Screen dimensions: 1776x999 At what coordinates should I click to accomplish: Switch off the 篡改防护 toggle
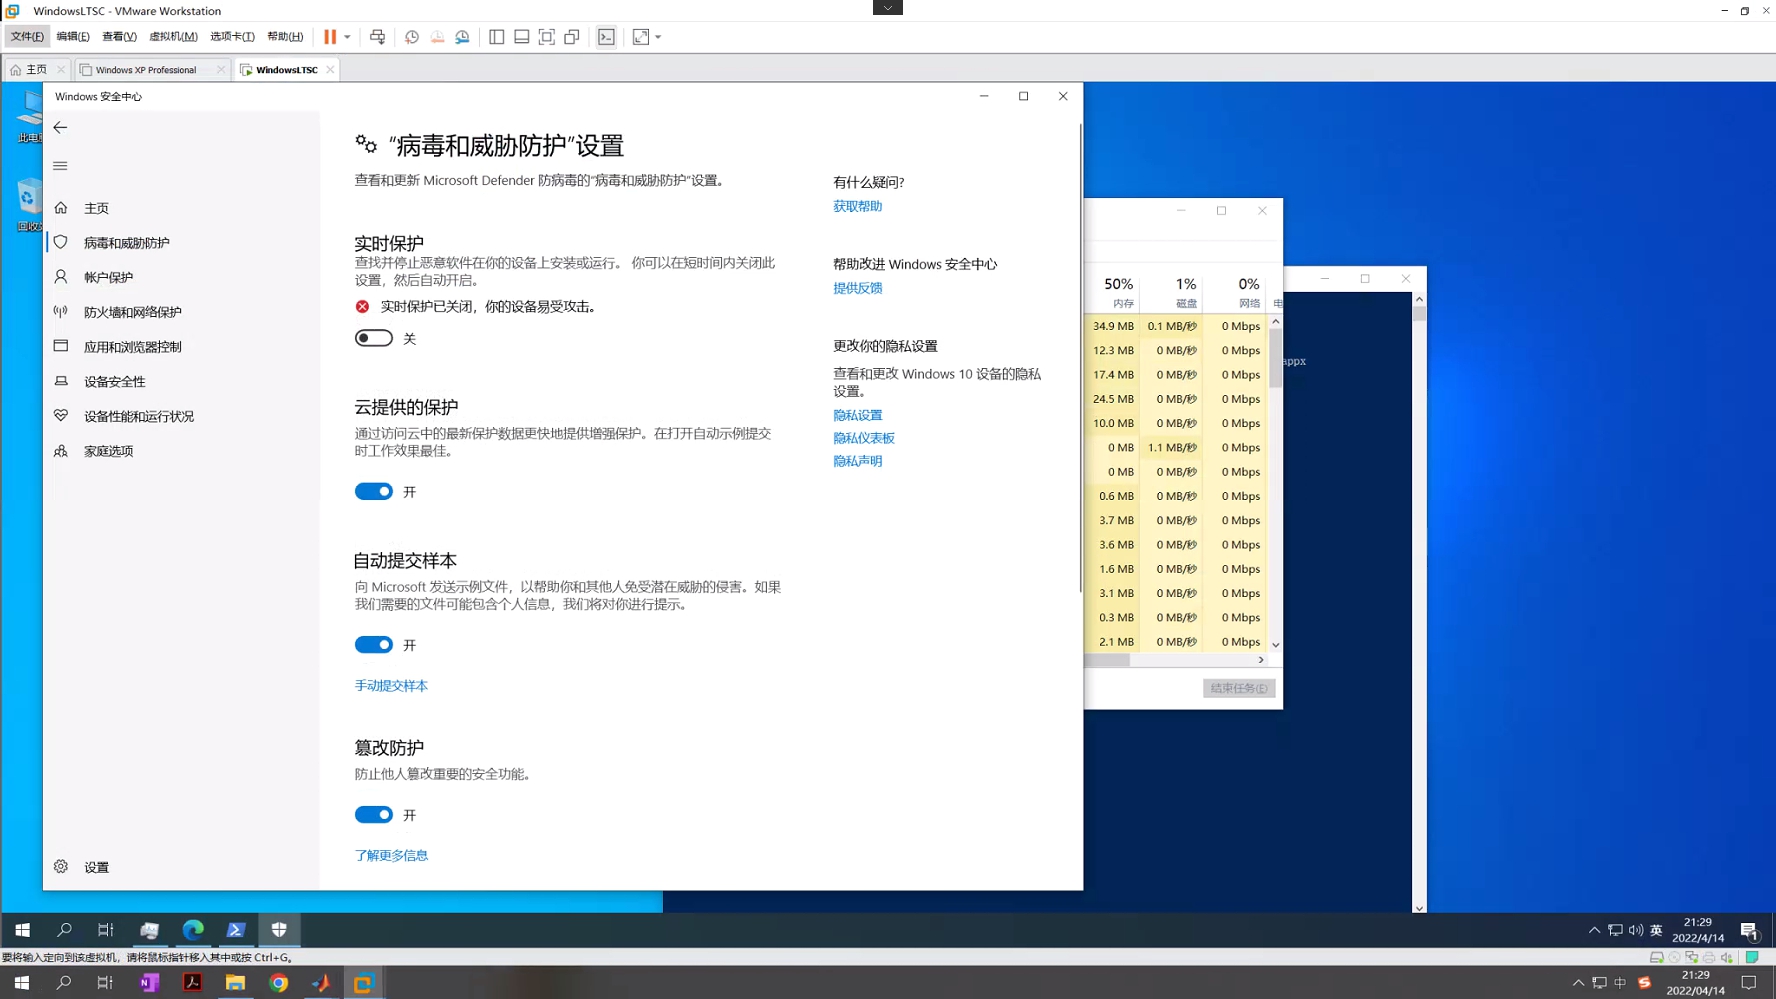[x=374, y=815]
